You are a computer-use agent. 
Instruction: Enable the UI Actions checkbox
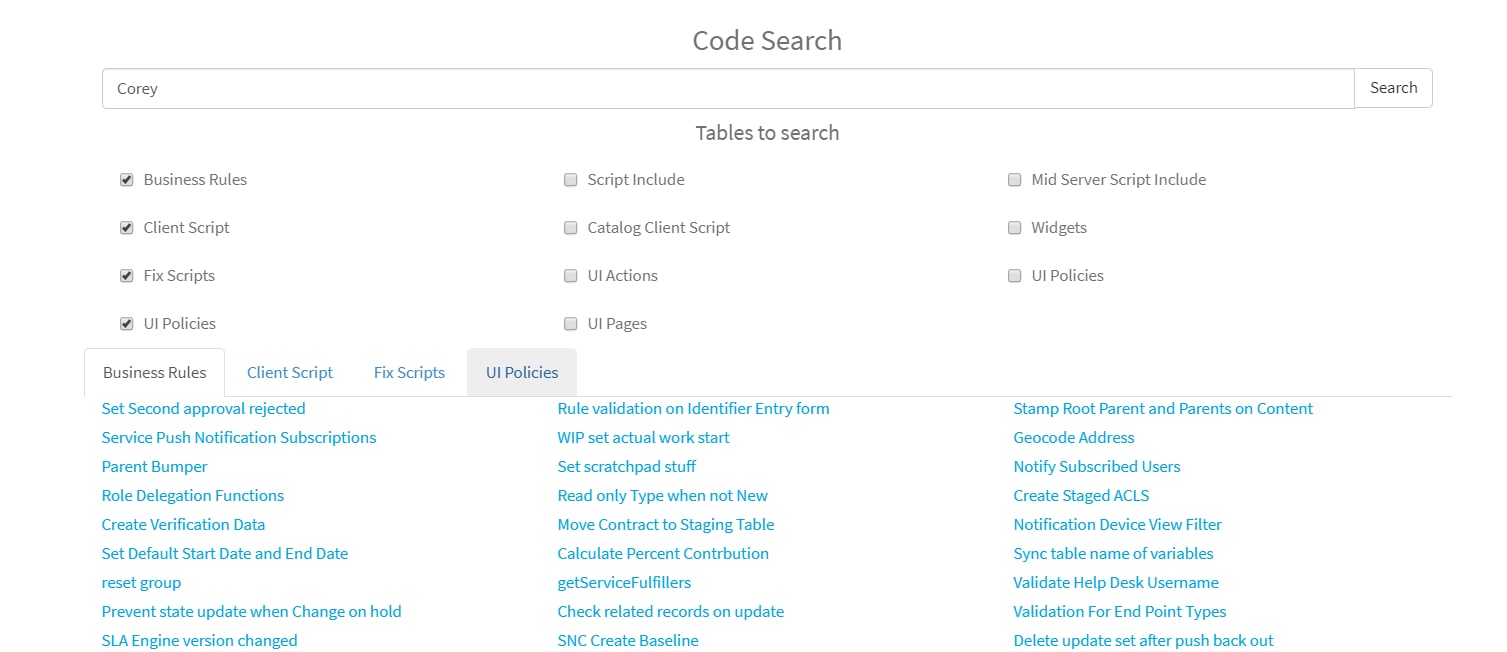pyautogui.click(x=570, y=275)
